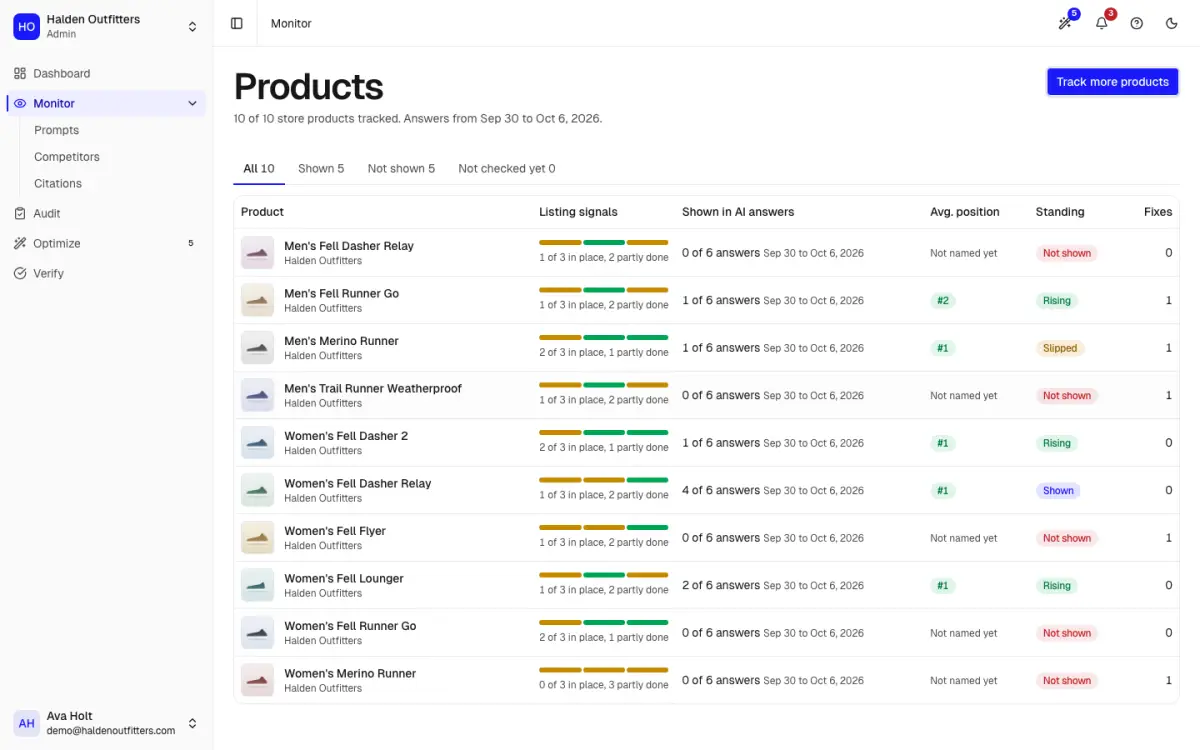The height and width of the screenshot is (750, 1200).
Task: Click Men's Trail Runner Weatherproof thumbnail
Action: point(257,395)
